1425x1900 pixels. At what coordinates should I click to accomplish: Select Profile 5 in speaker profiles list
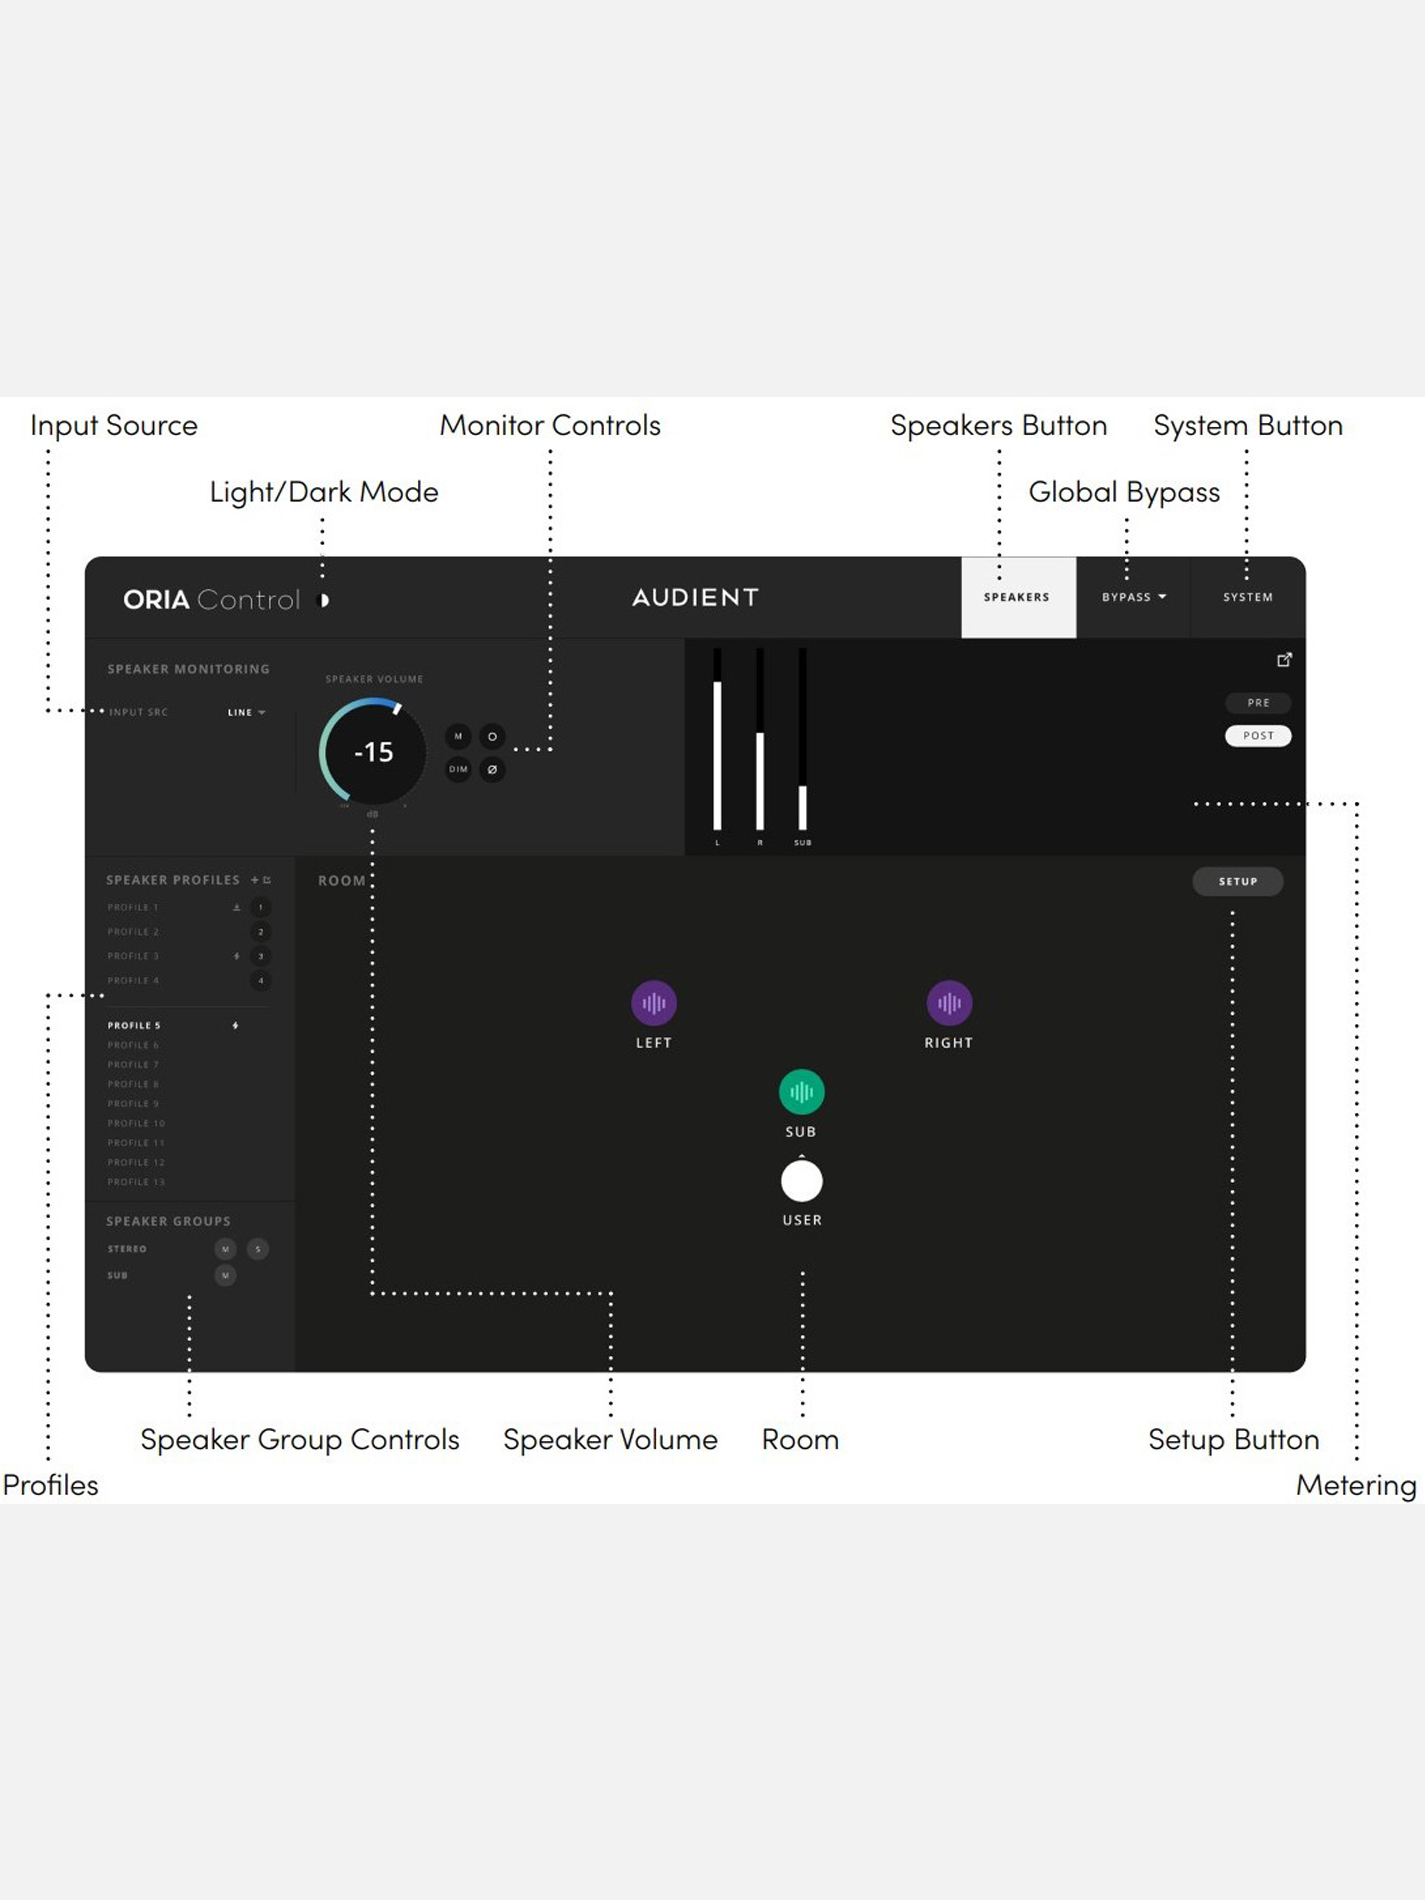point(134,1025)
